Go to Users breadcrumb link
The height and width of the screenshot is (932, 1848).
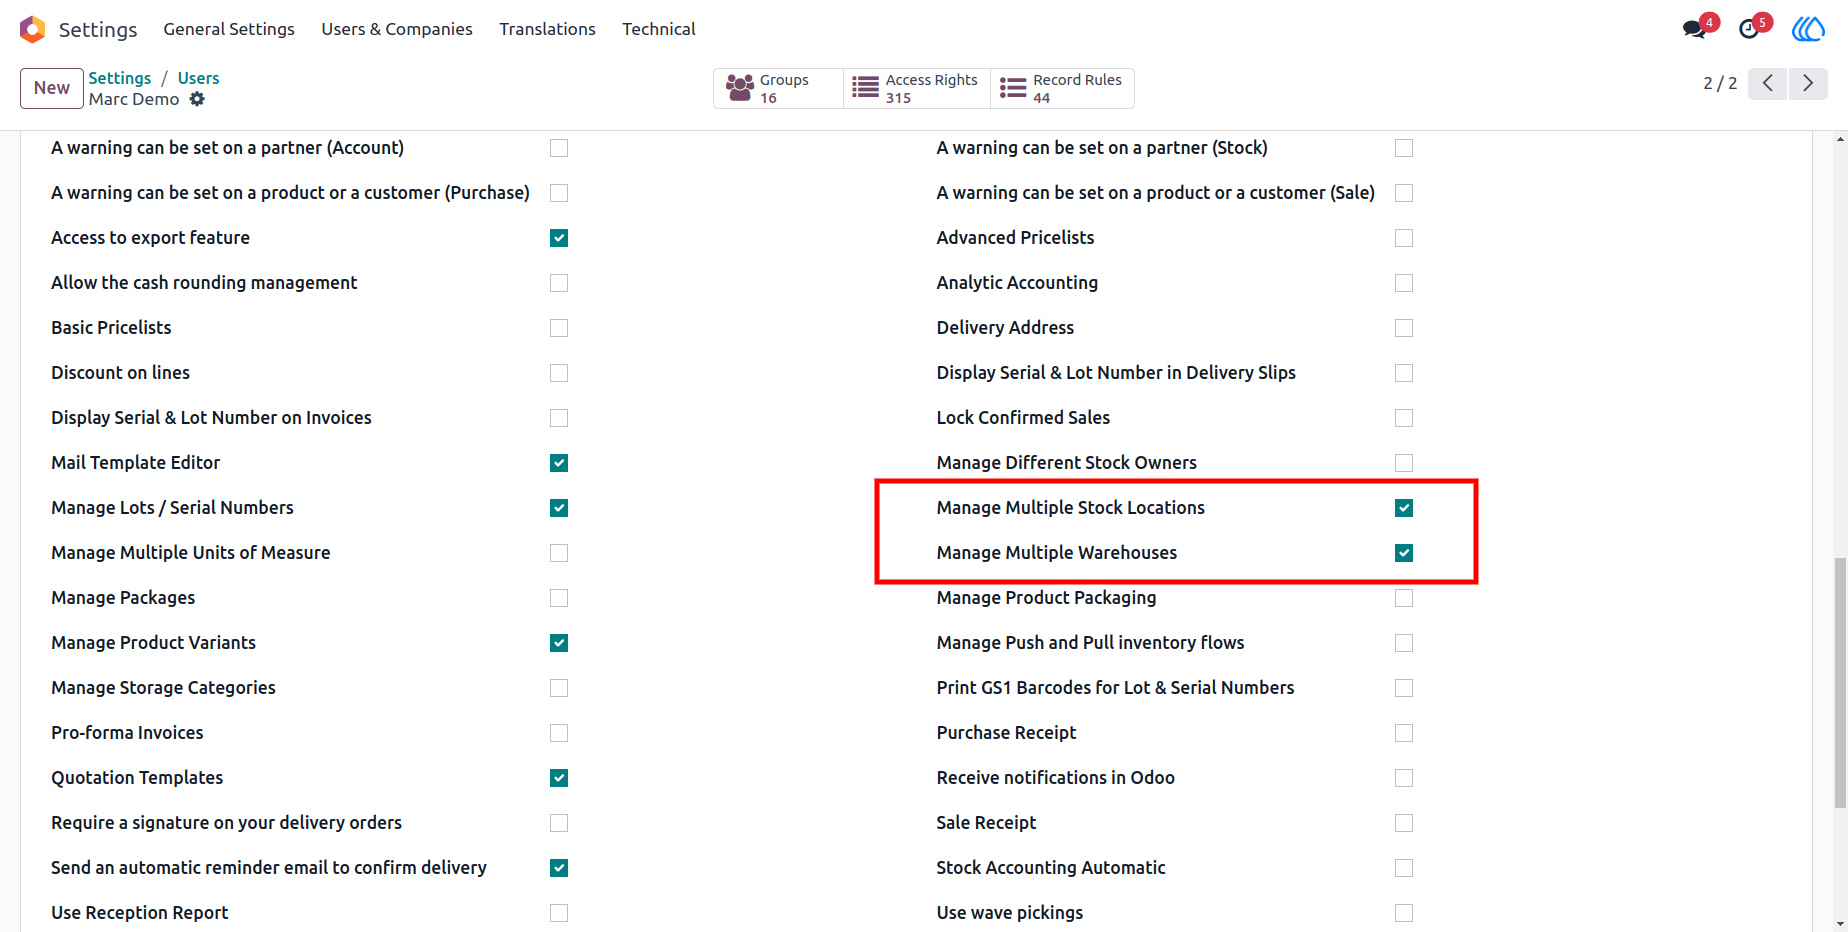click(198, 78)
